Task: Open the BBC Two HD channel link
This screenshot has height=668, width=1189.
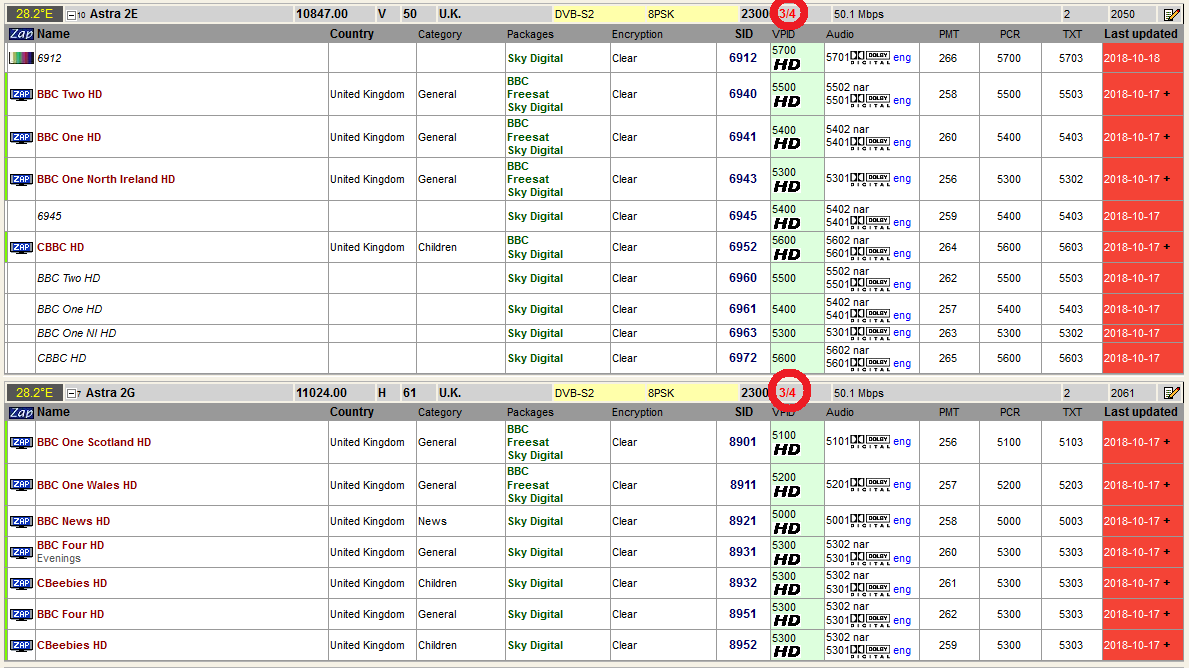Action: pyautogui.click(x=70, y=95)
